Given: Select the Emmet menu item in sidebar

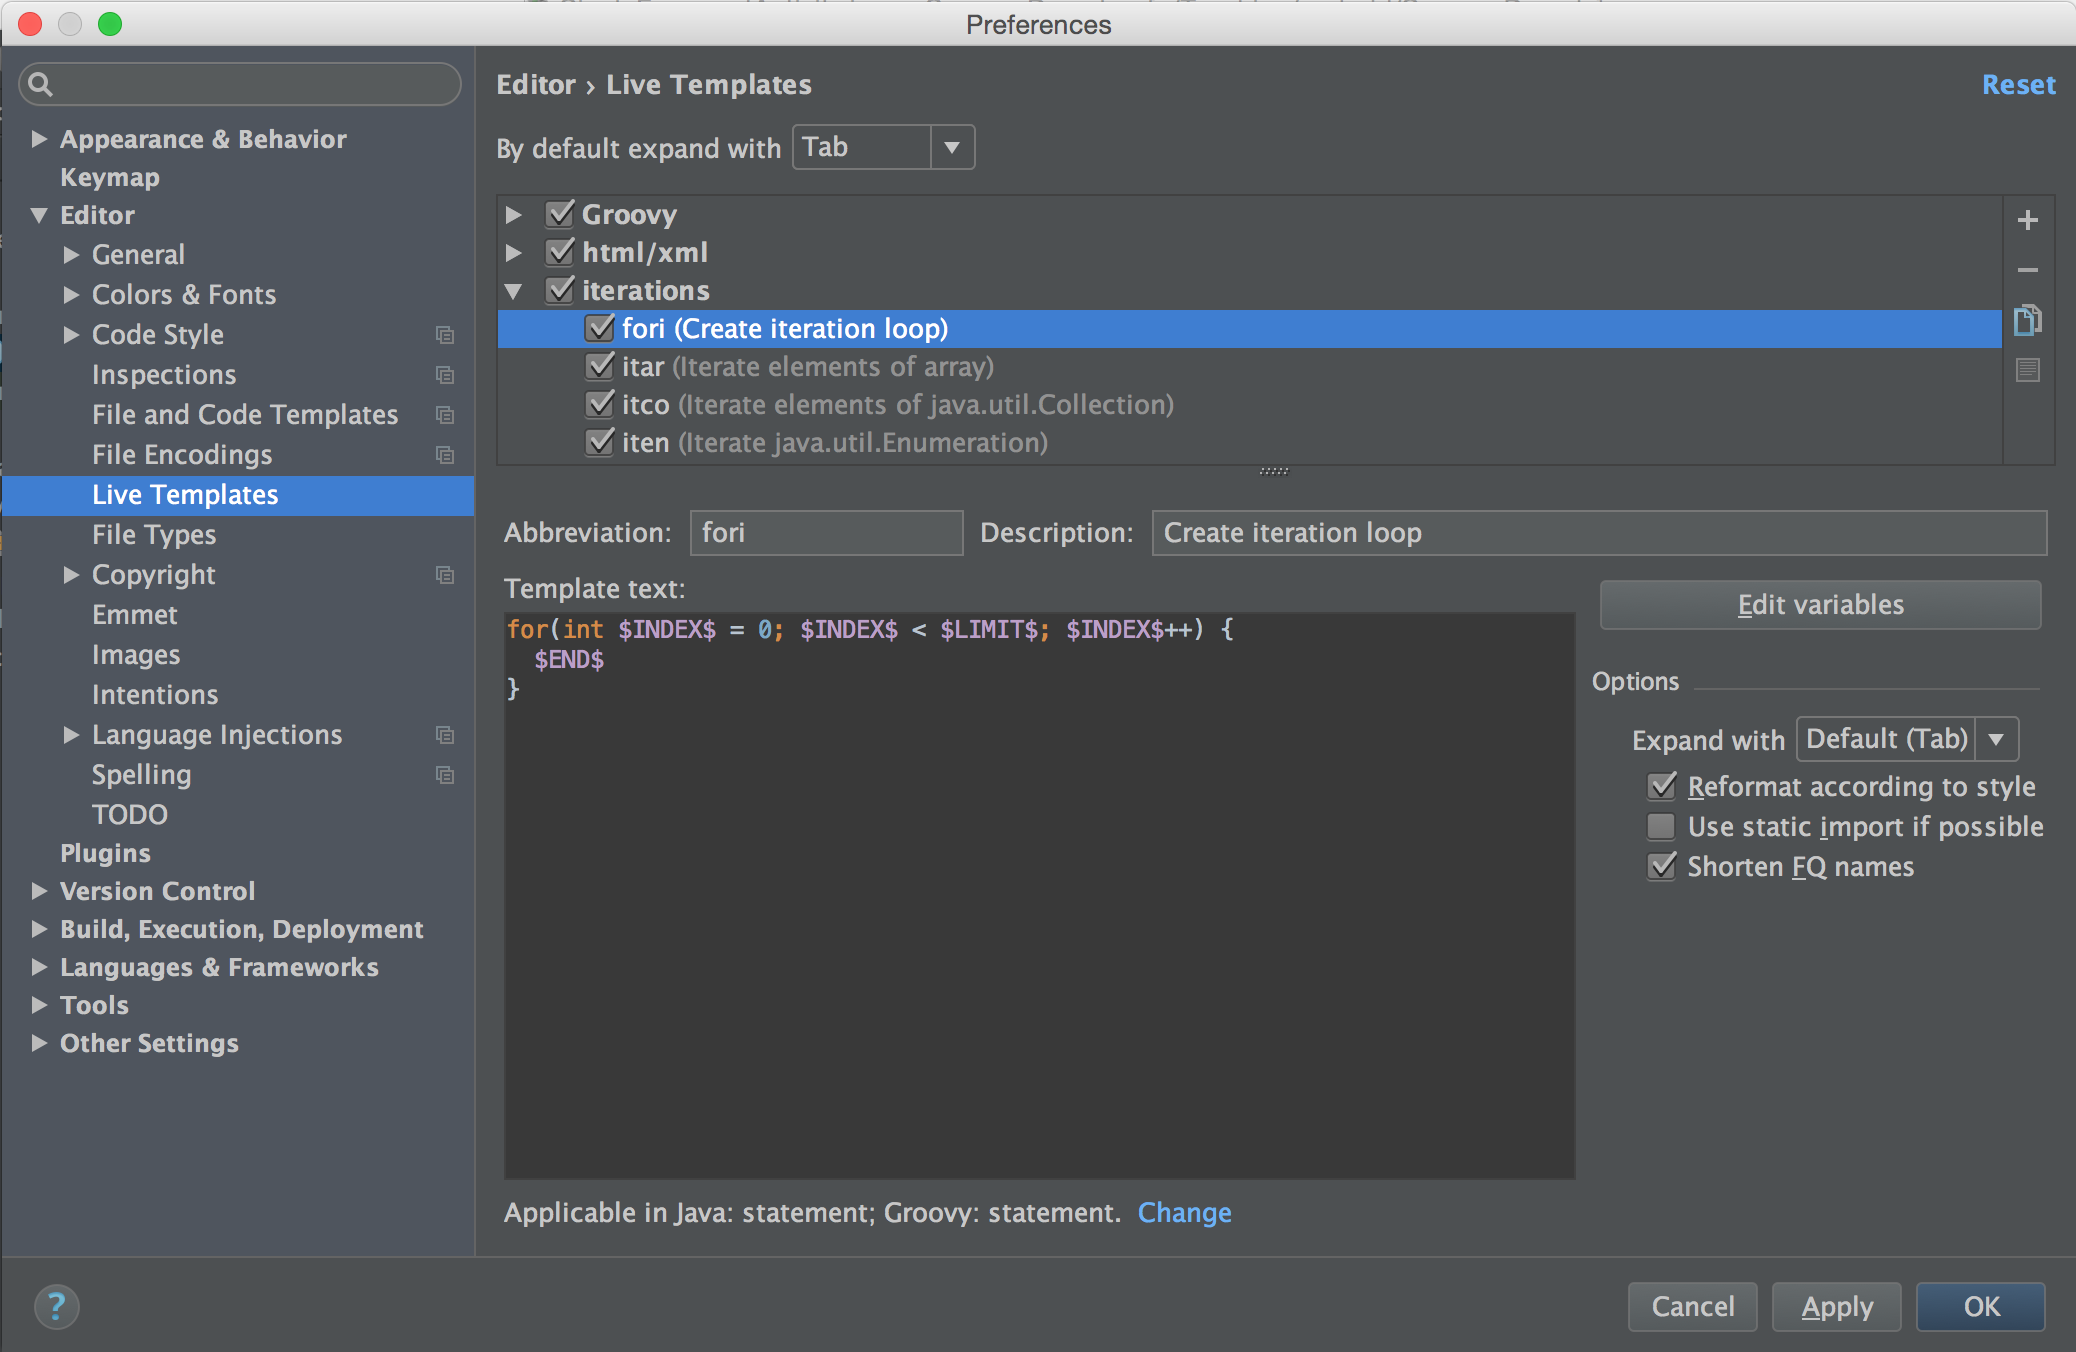Looking at the screenshot, I should (x=133, y=614).
